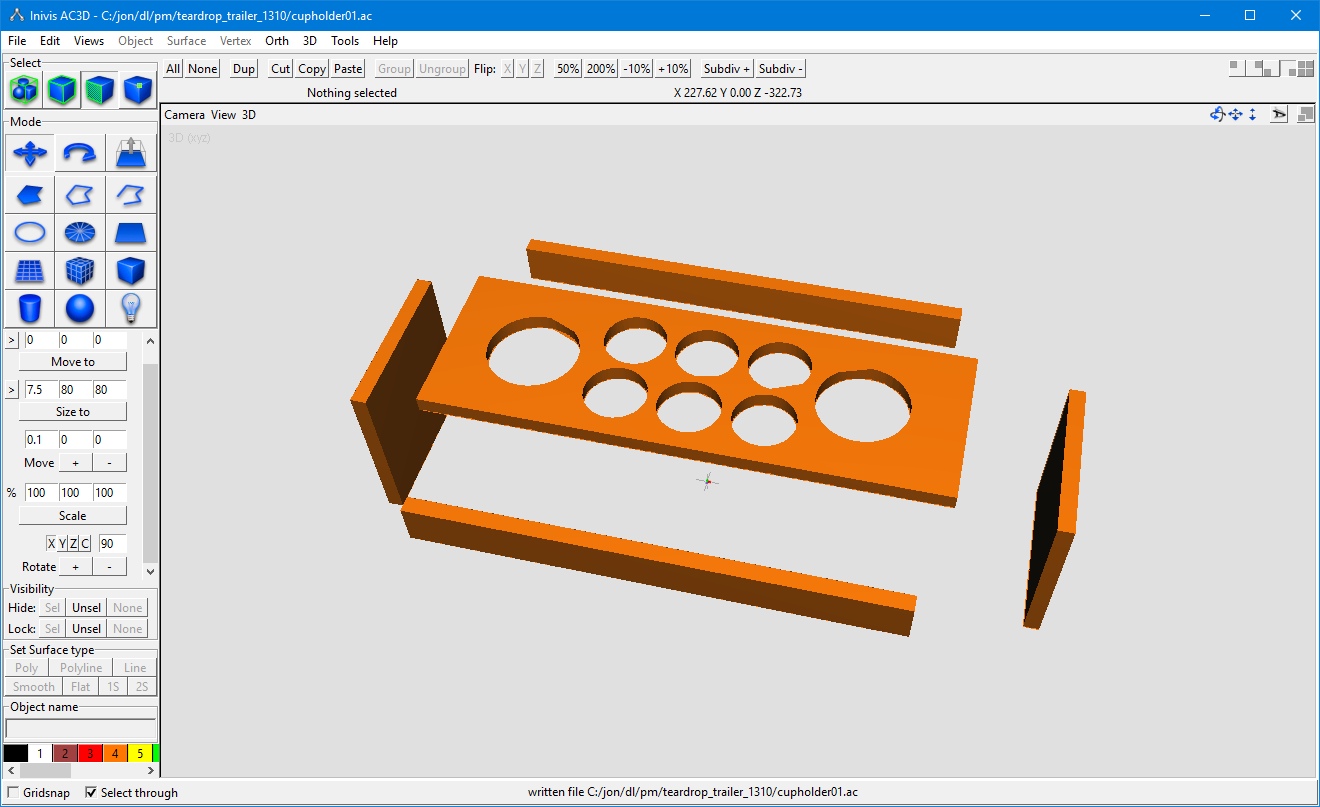
Task: Click the None deselect button
Action: pyautogui.click(x=202, y=68)
